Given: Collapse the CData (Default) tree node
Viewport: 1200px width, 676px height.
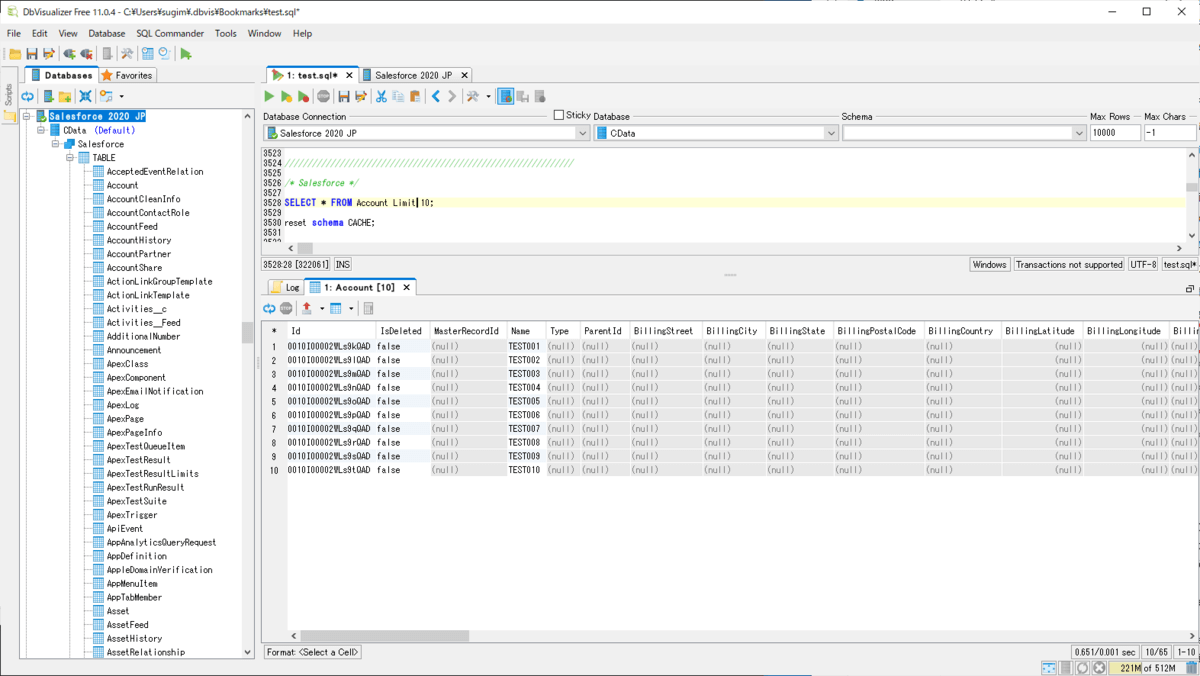Looking at the screenshot, I should pyautogui.click(x=41, y=130).
